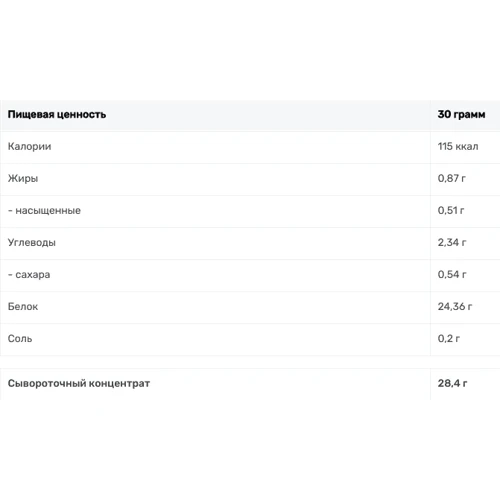
Task: Click the '115 ккал' value
Action: tap(458, 146)
